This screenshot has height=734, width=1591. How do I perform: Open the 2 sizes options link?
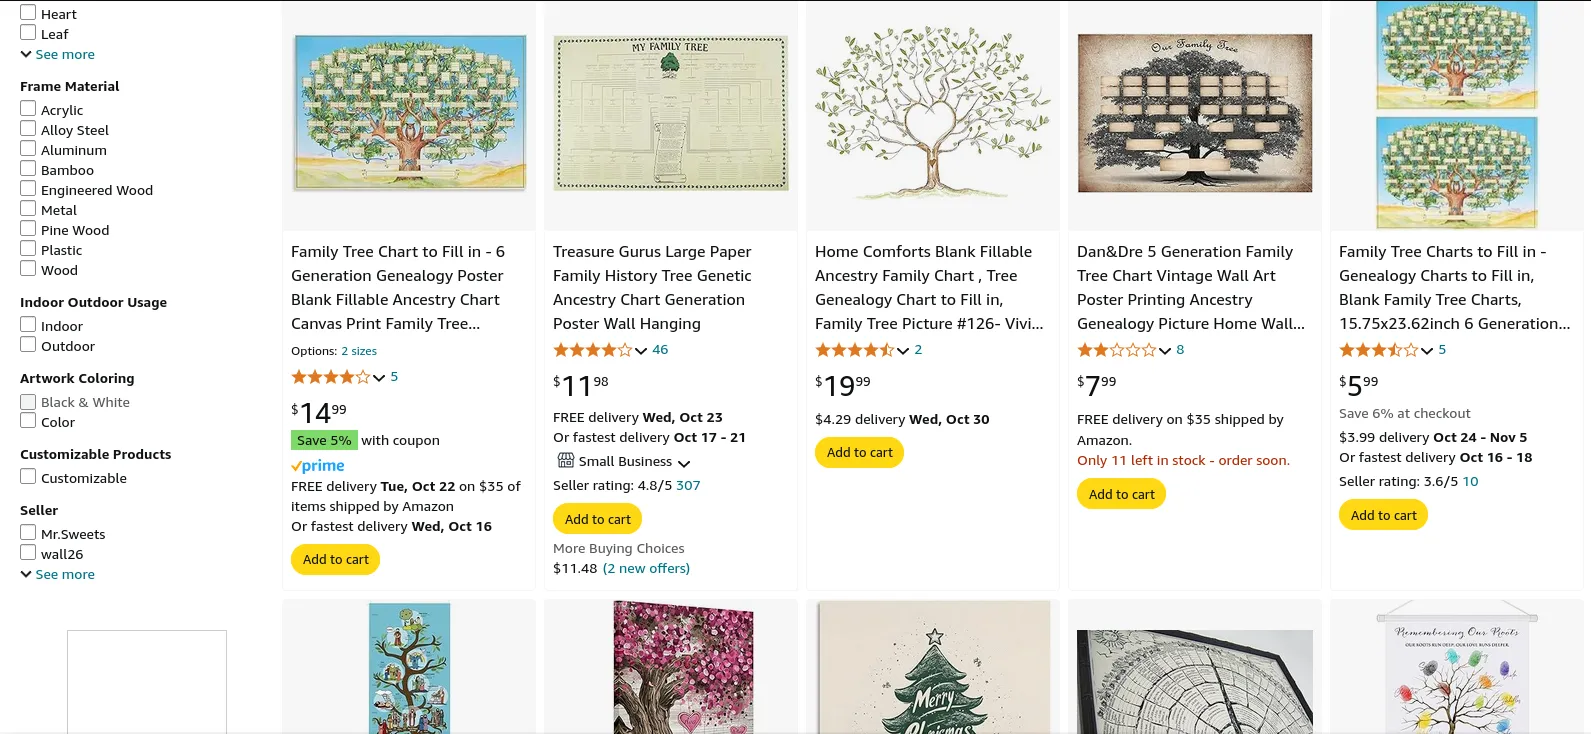(359, 351)
